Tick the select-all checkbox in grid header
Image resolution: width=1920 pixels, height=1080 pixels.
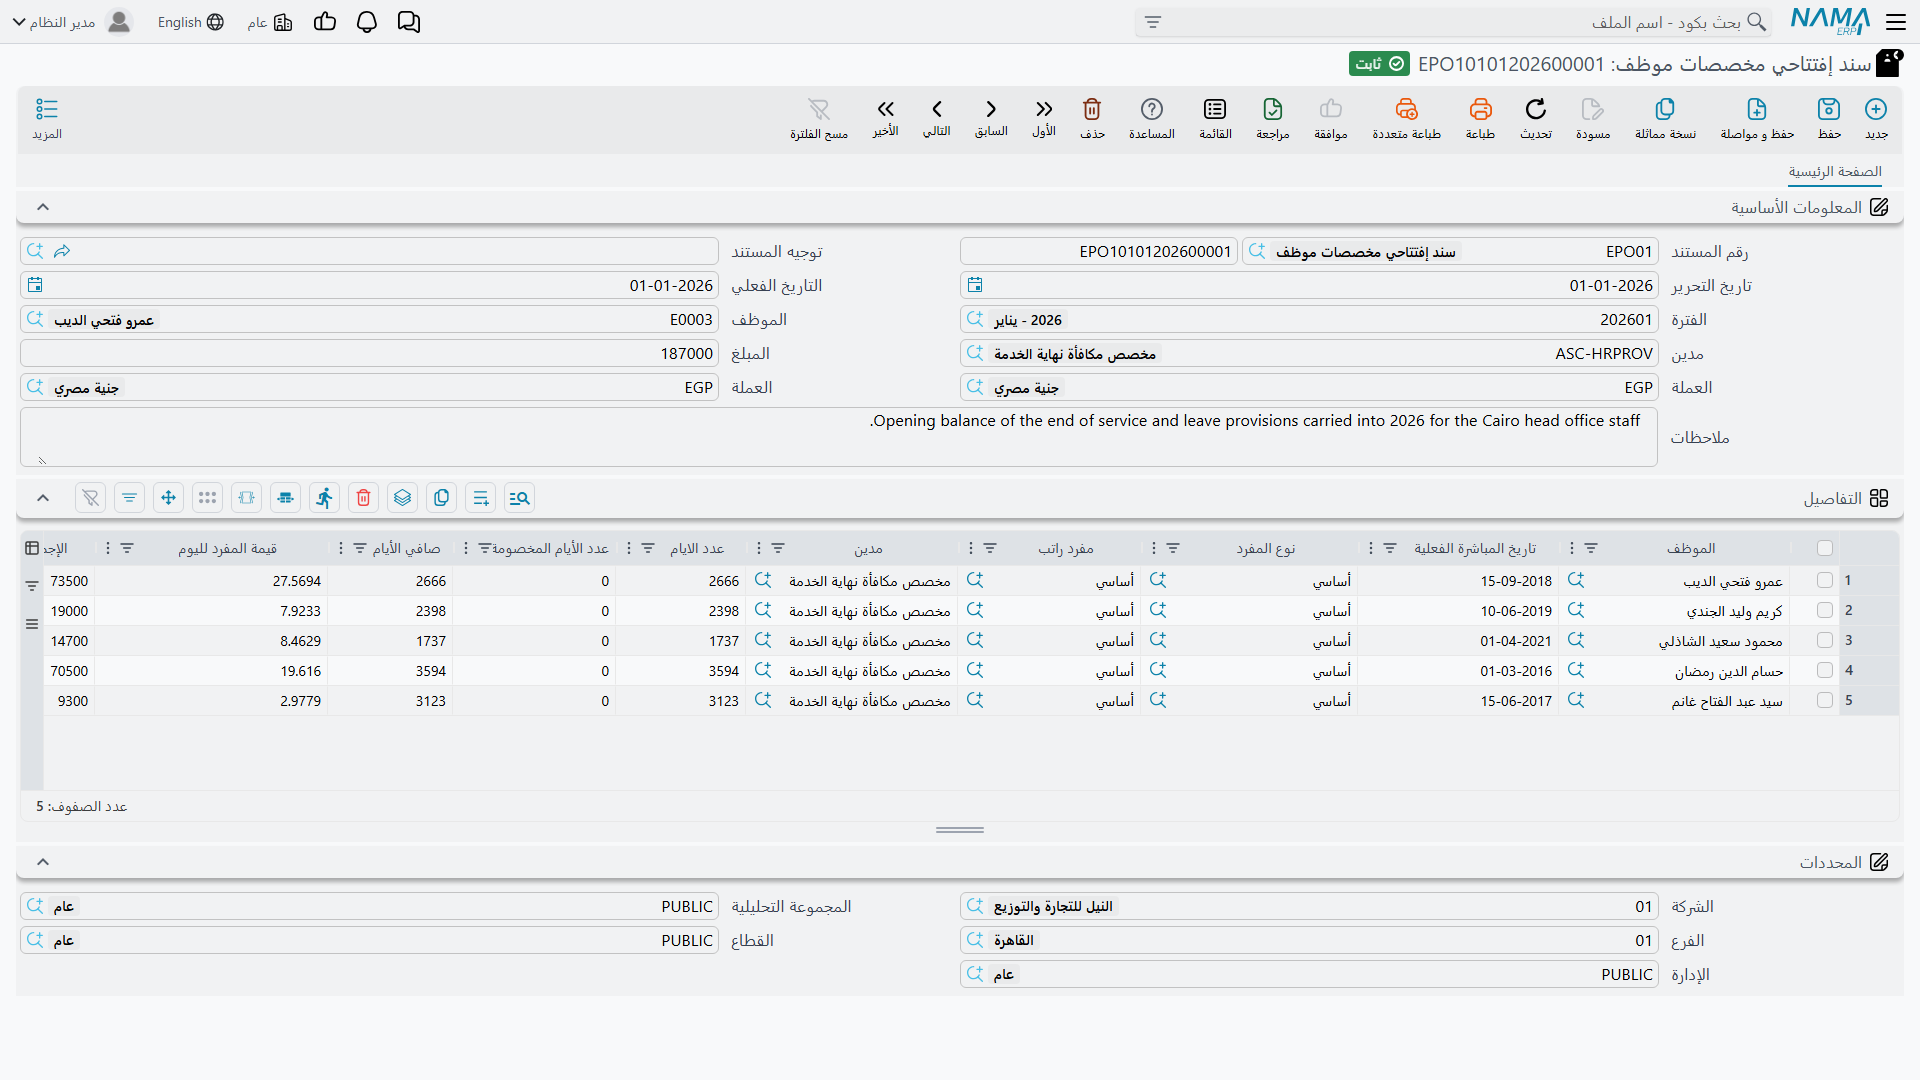point(1825,548)
